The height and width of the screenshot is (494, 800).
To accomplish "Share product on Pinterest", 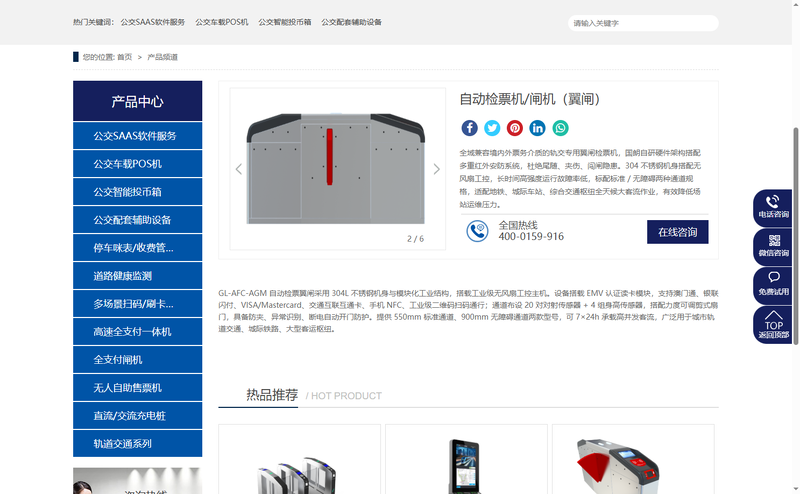I will [x=515, y=128].
